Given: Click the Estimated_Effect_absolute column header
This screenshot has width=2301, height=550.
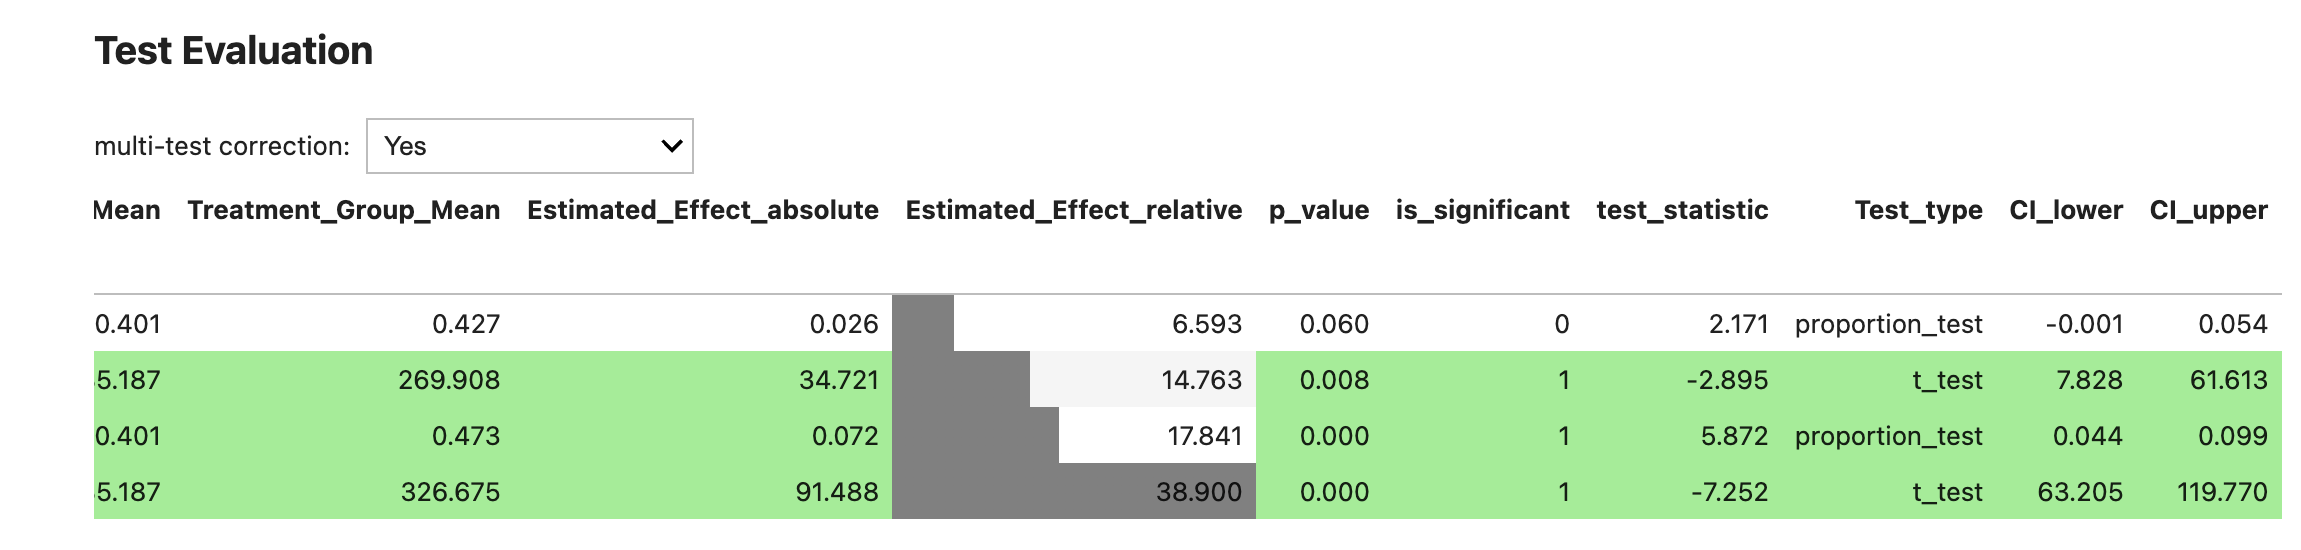Looking at the screenshot, I should click(x=702, y=210).
